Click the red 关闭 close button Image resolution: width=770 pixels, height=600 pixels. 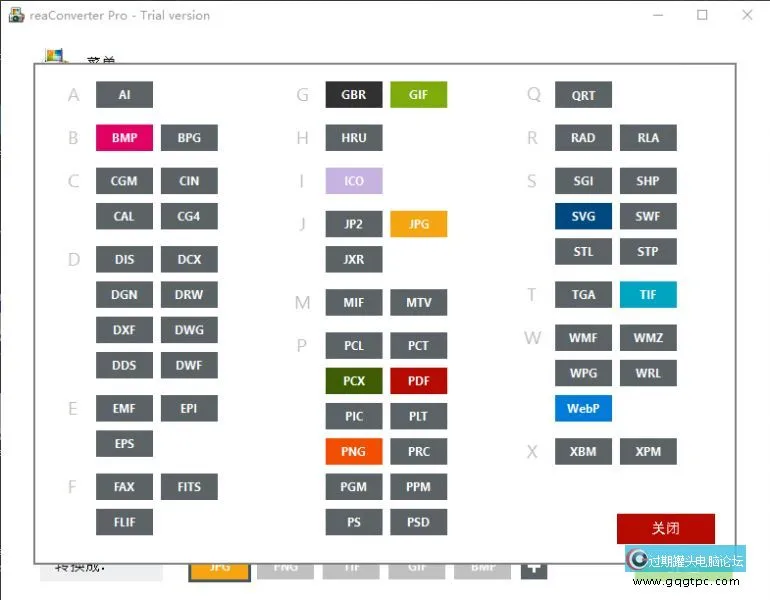point(665,528)
